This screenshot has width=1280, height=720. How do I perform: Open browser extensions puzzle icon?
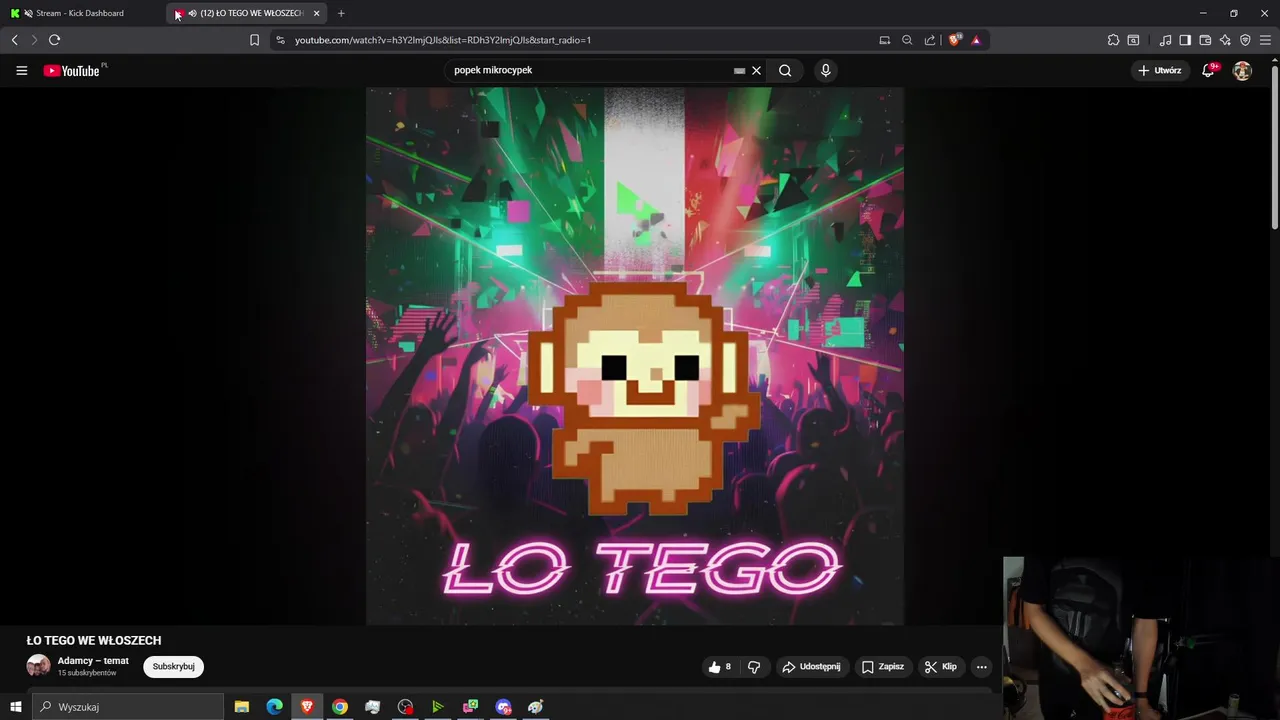1113,40
